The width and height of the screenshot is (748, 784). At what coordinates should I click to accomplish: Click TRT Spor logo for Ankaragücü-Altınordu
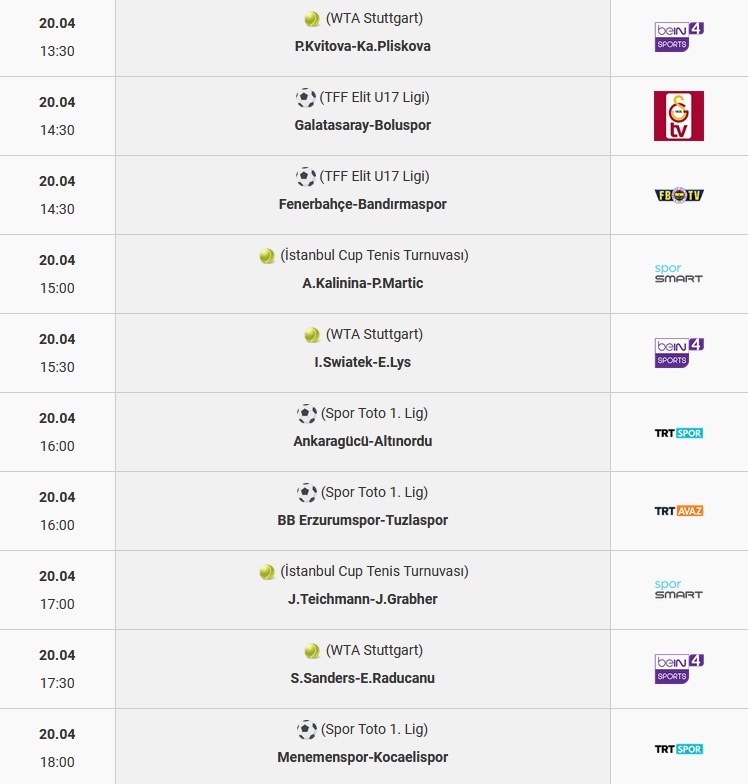point(679,433)
